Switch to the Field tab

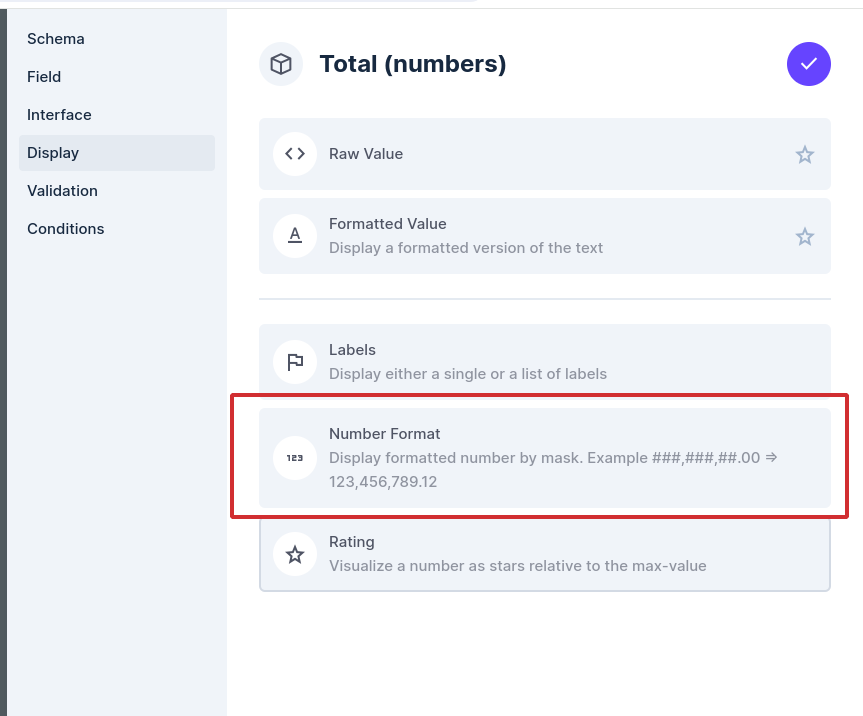point(117,77)
